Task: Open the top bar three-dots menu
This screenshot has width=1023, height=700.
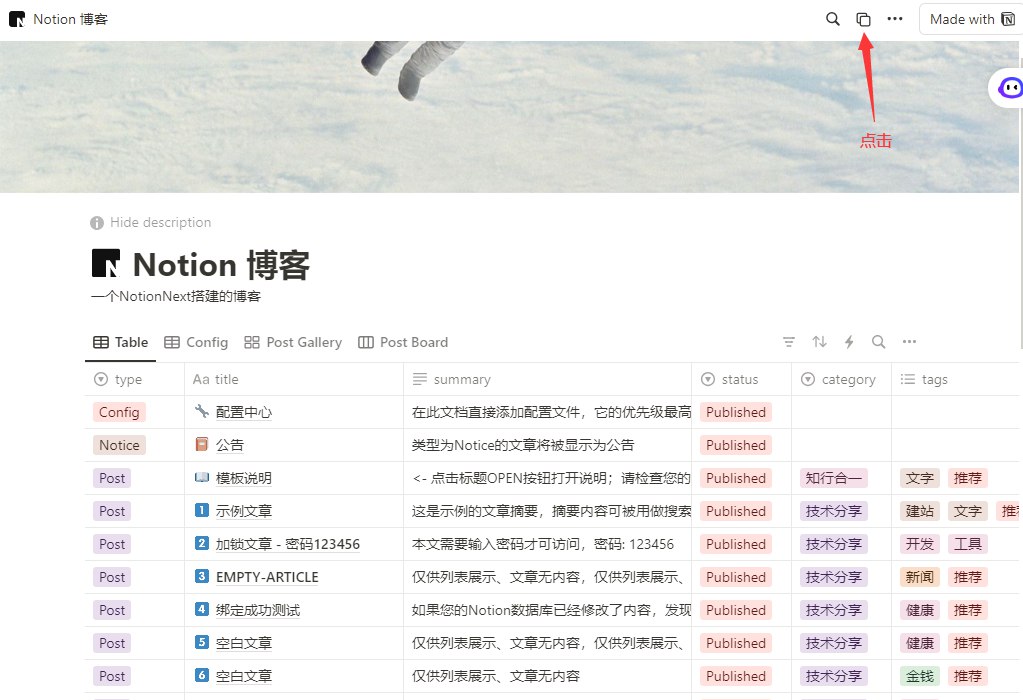Action: click(x=895, y=19)
